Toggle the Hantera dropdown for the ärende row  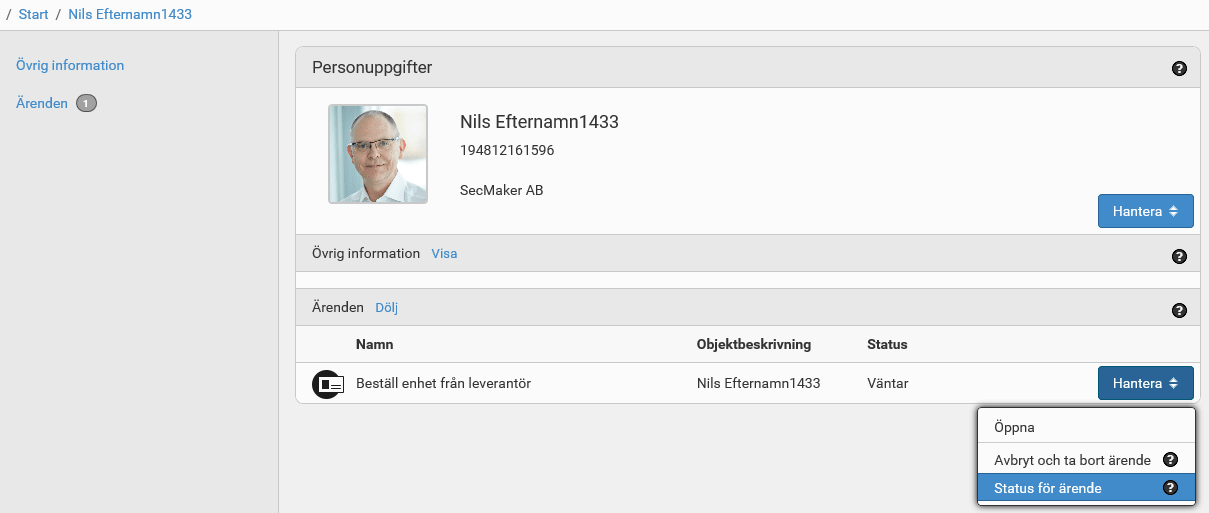click(1145, 383)
